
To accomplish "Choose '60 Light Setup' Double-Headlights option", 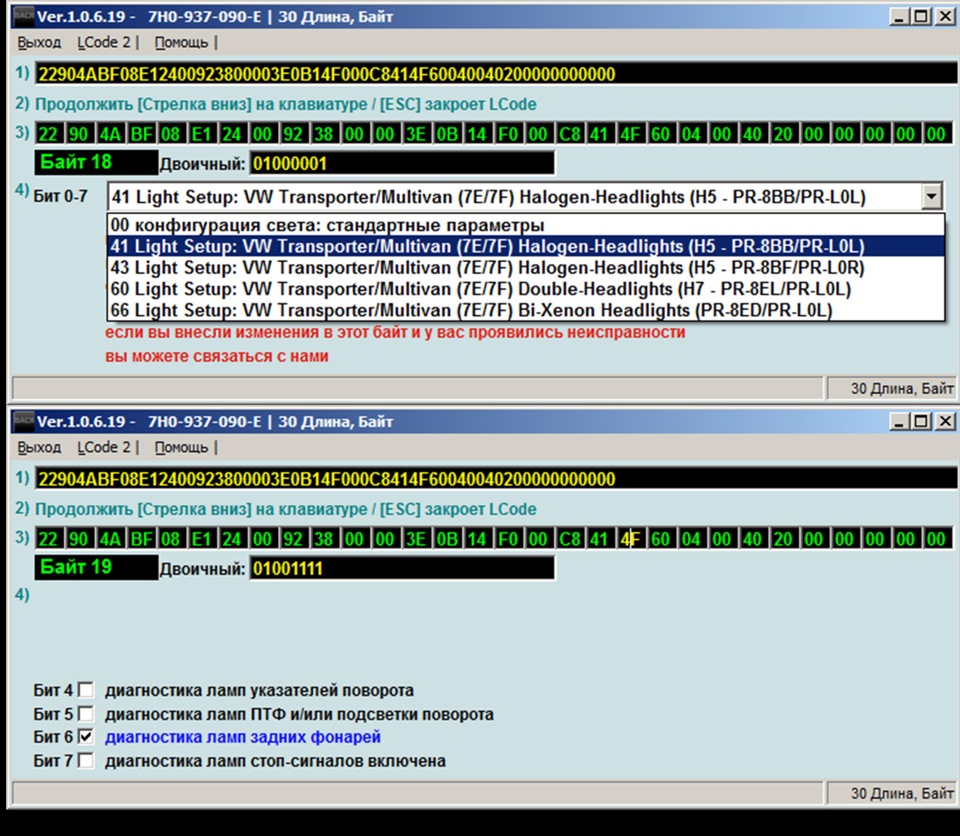I will 525,289.
